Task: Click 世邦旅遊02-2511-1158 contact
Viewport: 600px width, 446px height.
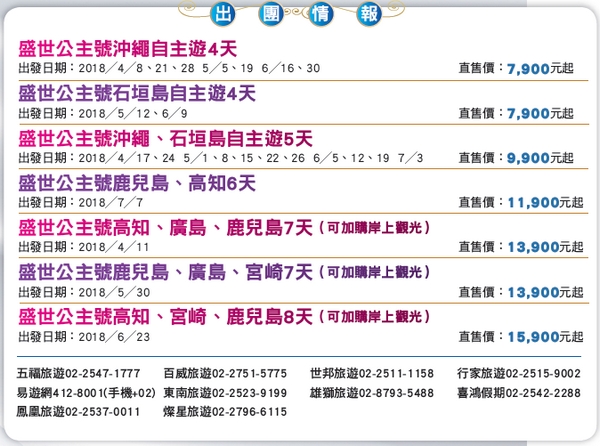Action: click(x=372, y=373)
